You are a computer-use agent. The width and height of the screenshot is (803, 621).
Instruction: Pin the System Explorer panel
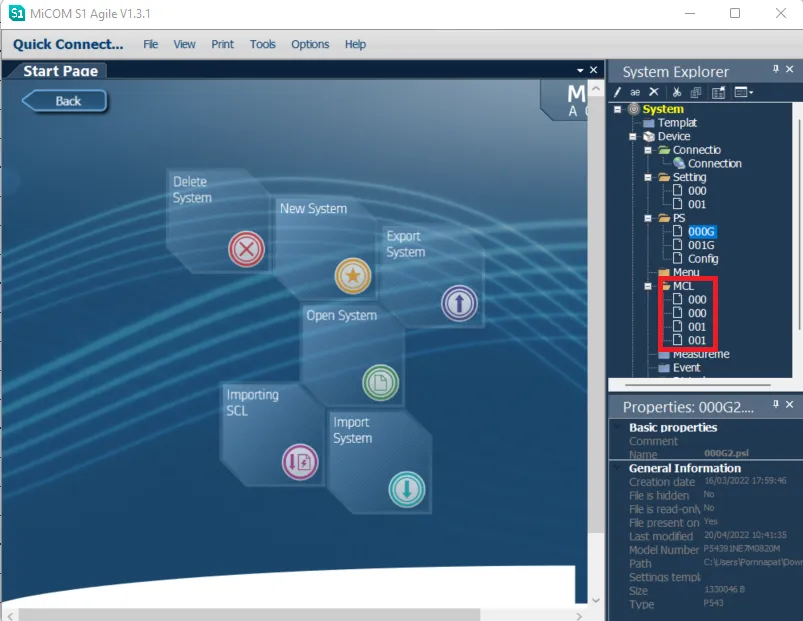(776, 69)
